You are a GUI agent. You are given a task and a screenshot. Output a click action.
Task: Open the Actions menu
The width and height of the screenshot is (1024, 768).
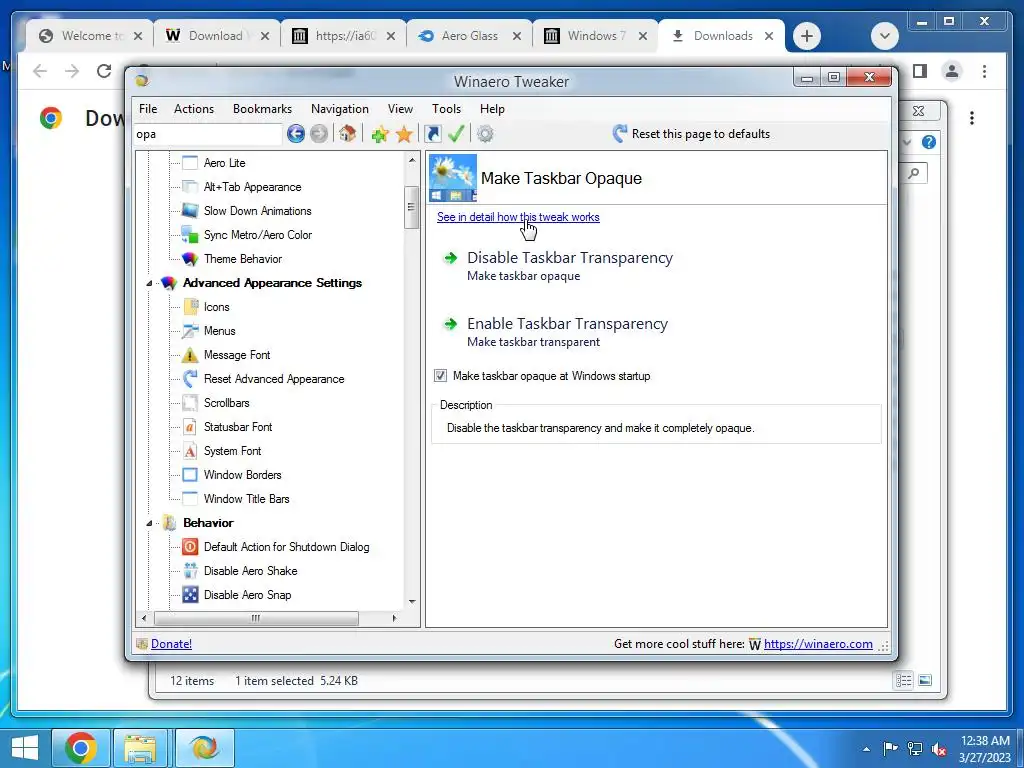point(194,109)
